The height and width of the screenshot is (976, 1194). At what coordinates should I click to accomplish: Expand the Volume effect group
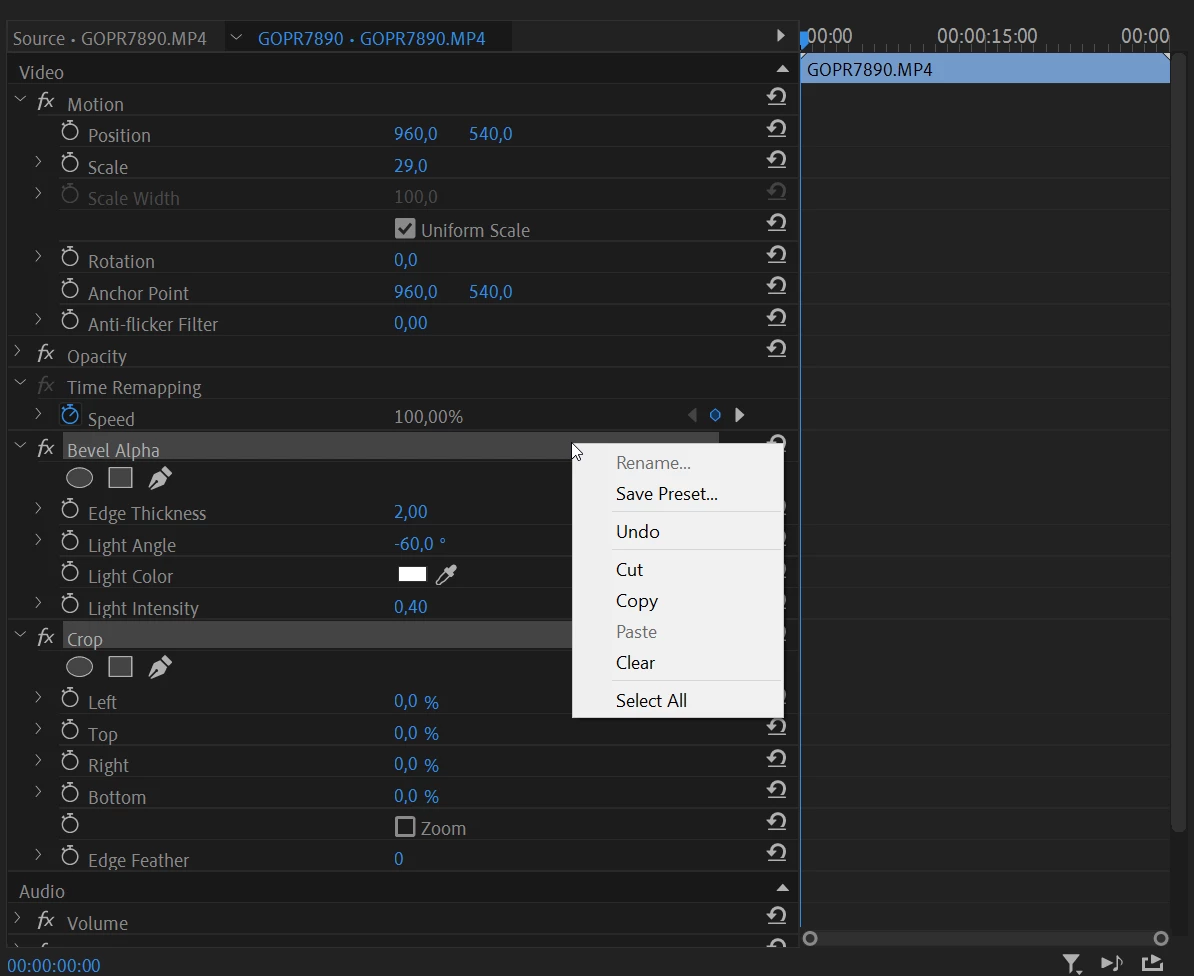pos(18,917)
